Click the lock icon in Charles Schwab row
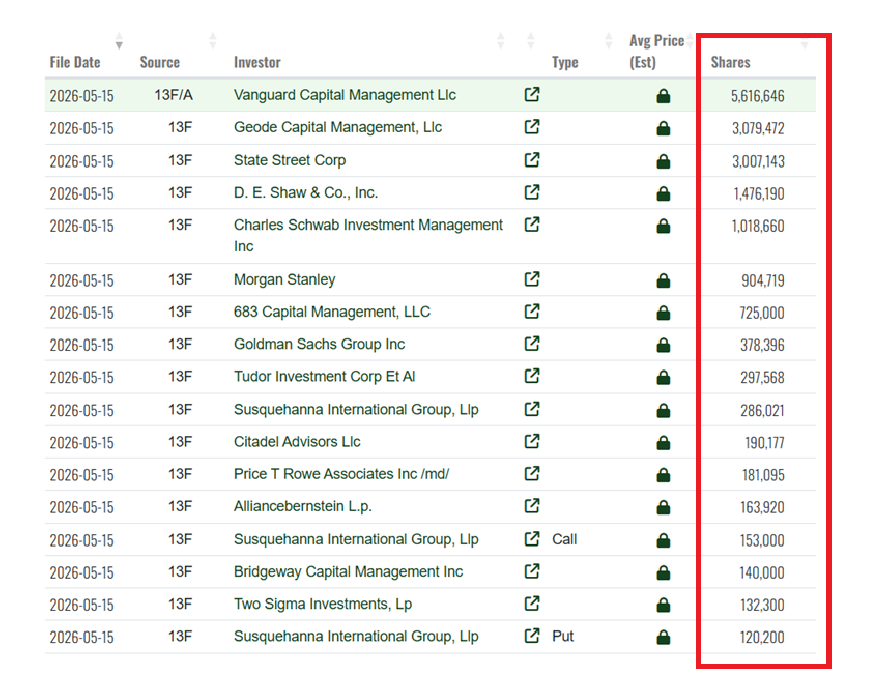The height and width of the screenshot is (691, 870). pos(663,226)
